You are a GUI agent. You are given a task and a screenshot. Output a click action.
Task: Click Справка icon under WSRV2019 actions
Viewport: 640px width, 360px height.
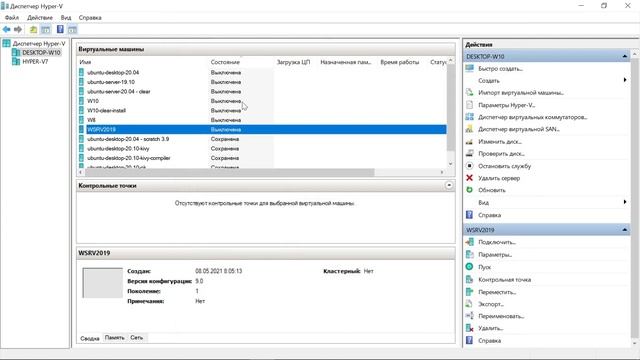(469, 340)
